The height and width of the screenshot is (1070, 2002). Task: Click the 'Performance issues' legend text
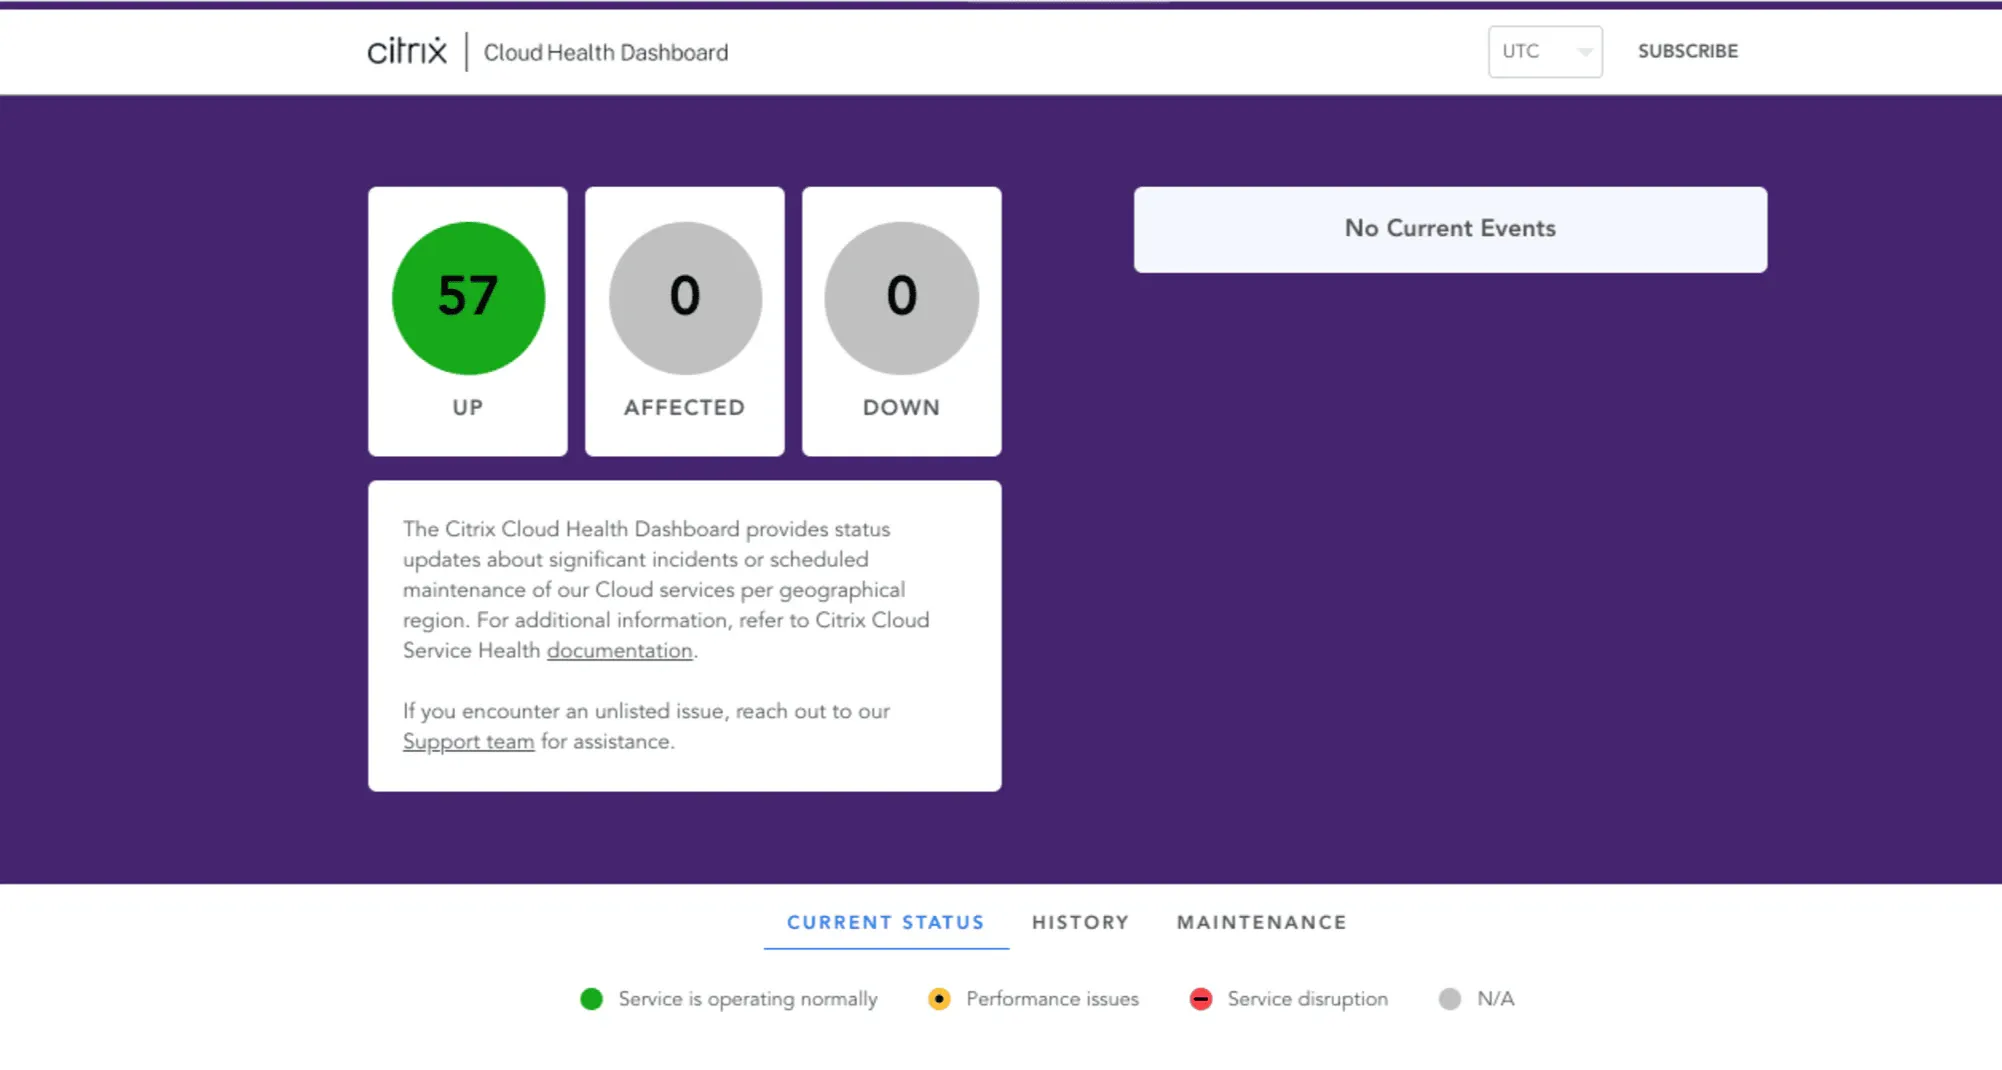tap(1052, 999)
